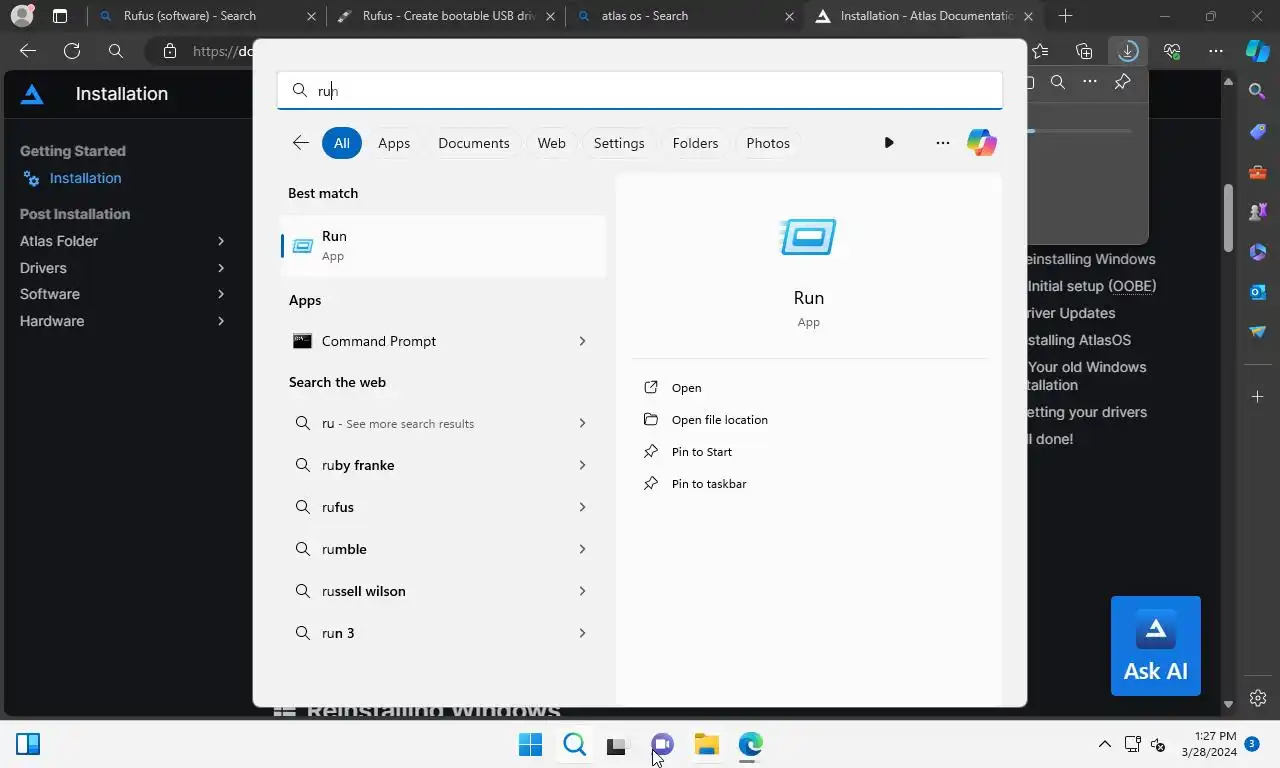Screen dimensions: 1280x768
Task: Close the Rufus bootable USB tab
Action: coord(550,16)
